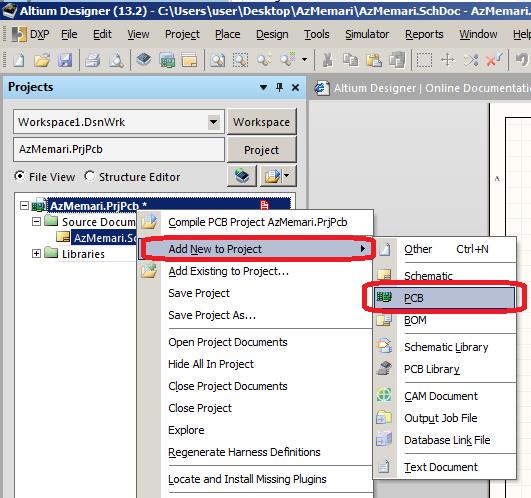Click the Print toolbar icon

pos(93,60)
